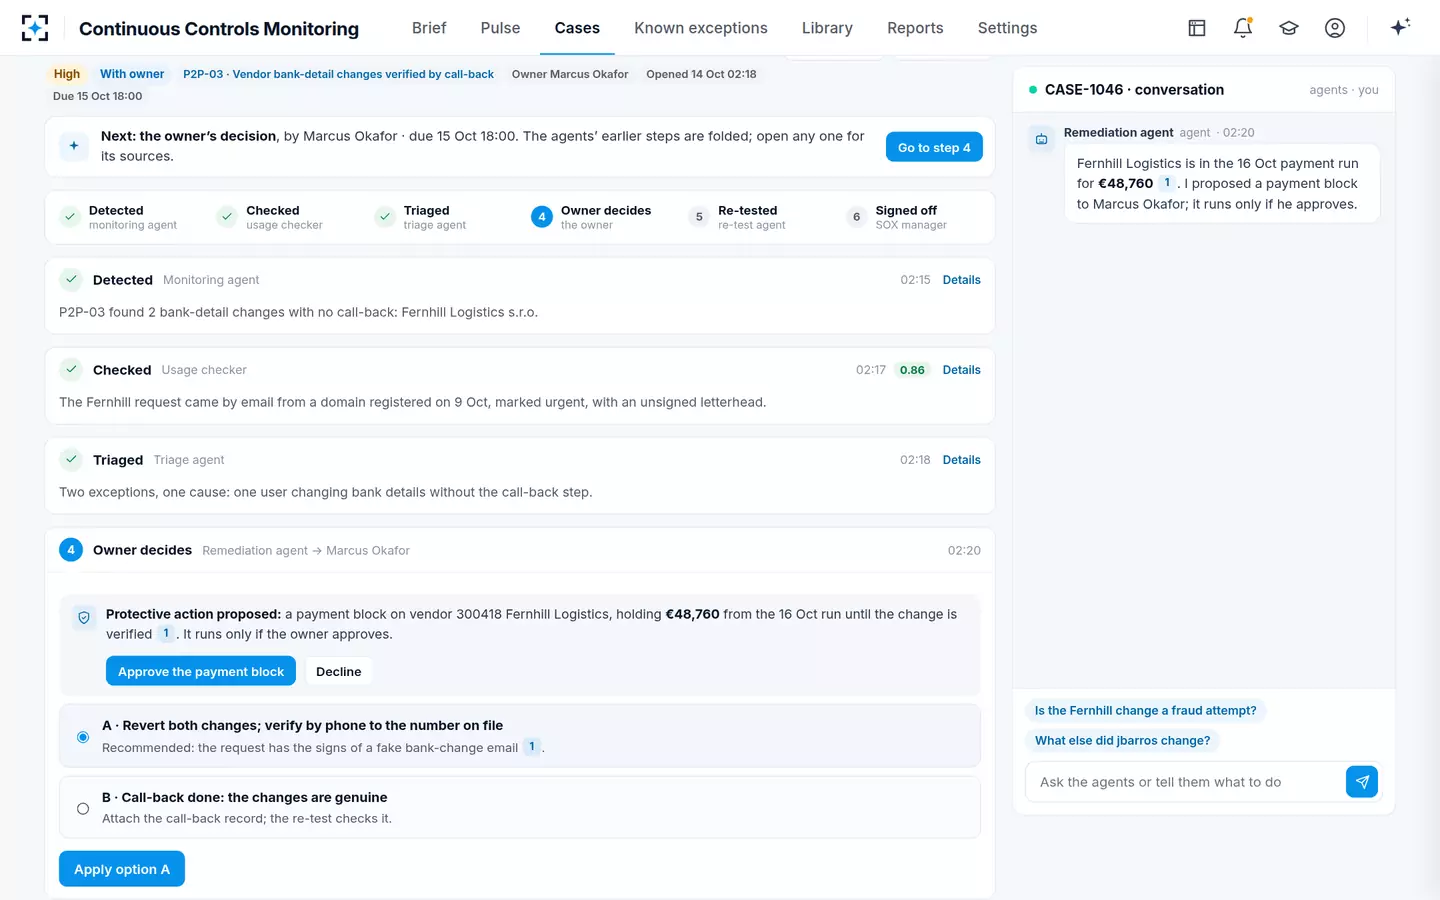Open the user account icon
Image resolution: width=1440 pixels, height=900 pixels.
pyautogui.click(x=1335, y=28)
